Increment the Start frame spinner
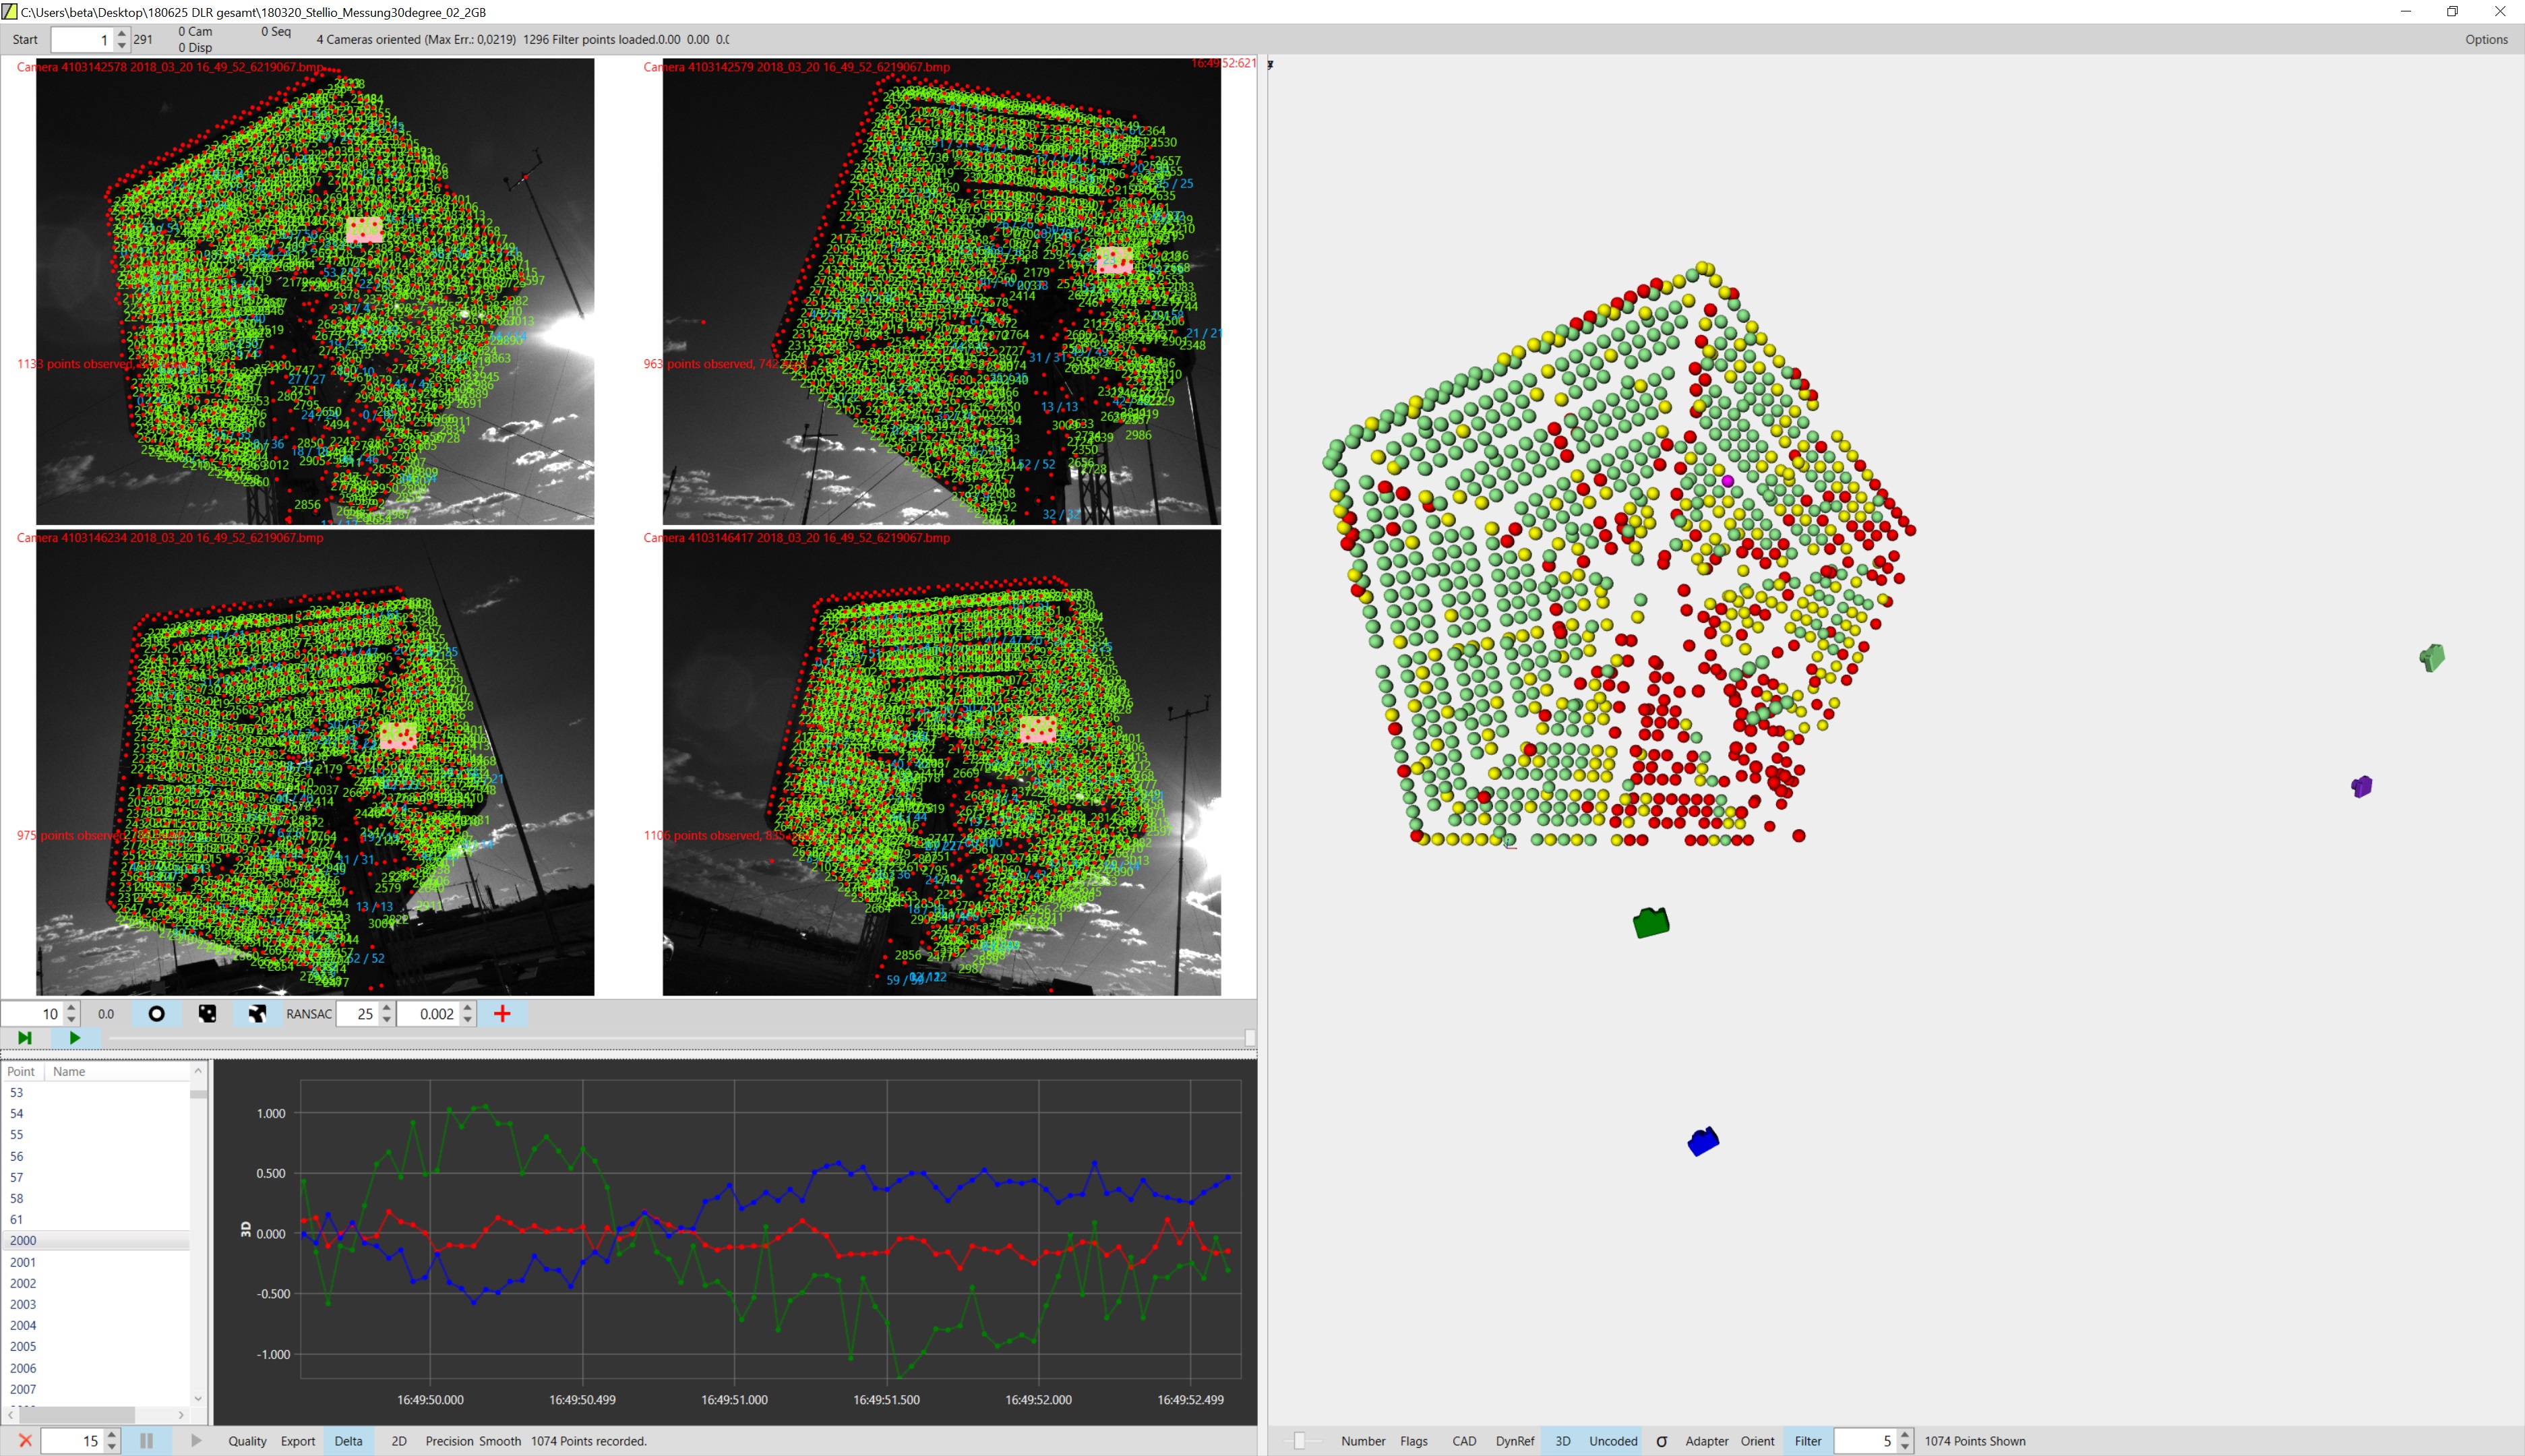Image resolution: width=2525 pixels, height=1456 pixels. tap(122, 34)
